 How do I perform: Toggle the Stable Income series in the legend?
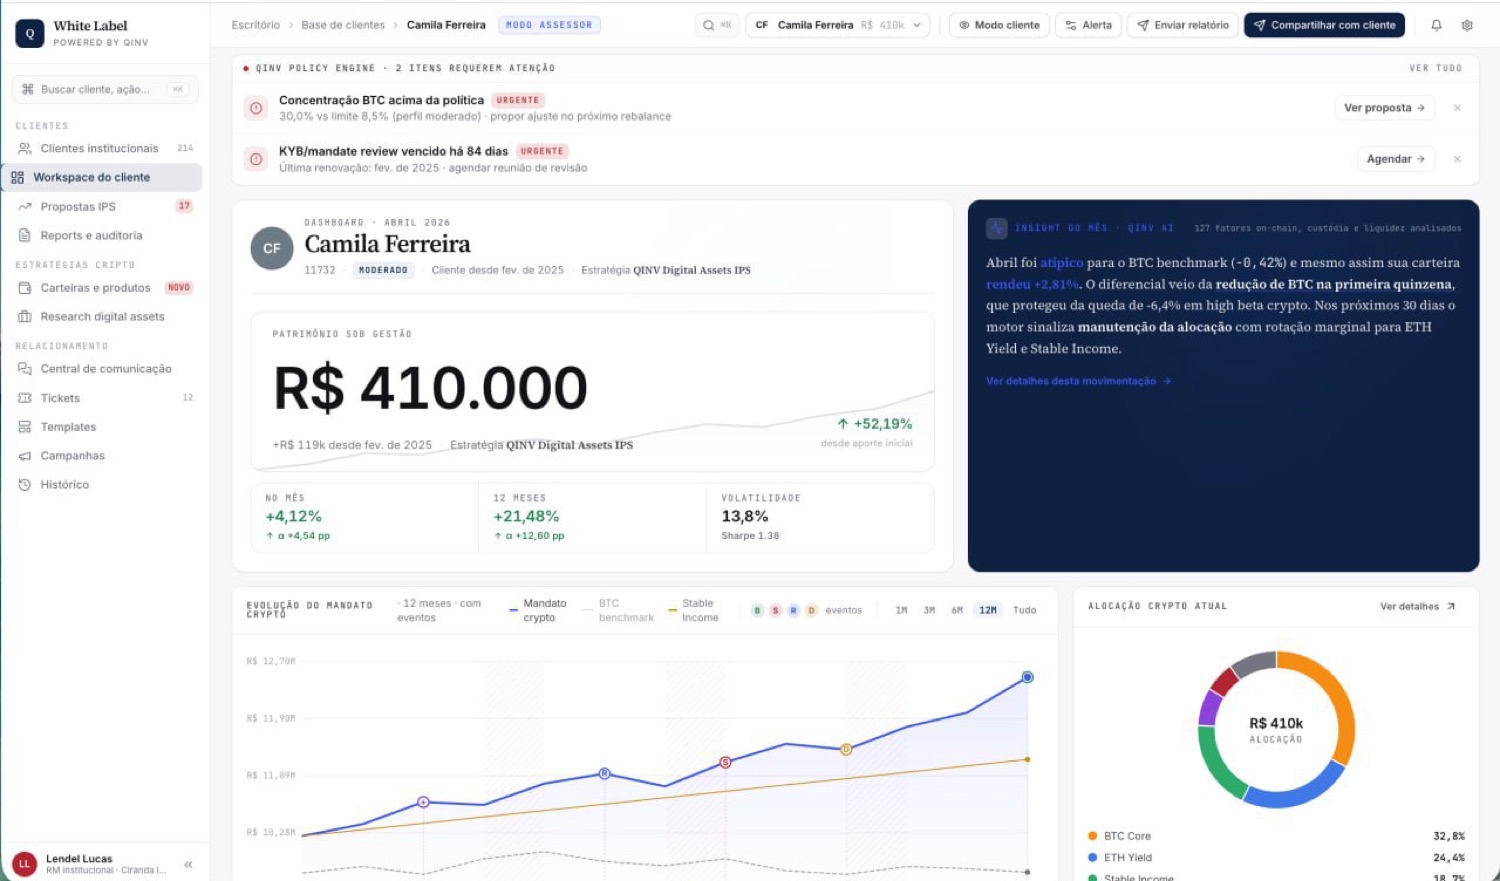pos(694,610)
